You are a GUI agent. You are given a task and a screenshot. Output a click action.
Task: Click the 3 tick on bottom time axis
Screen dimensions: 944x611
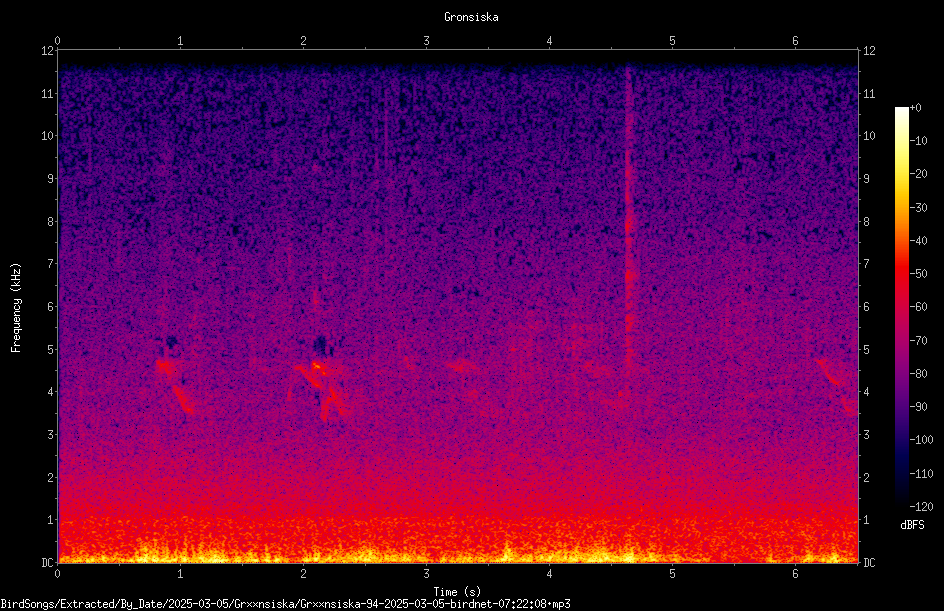(426, 574)
